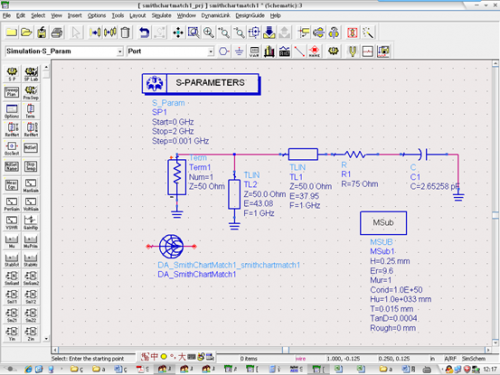
Task: Click the Er=9.6 substrate parameter
Action: pos(382,271)
